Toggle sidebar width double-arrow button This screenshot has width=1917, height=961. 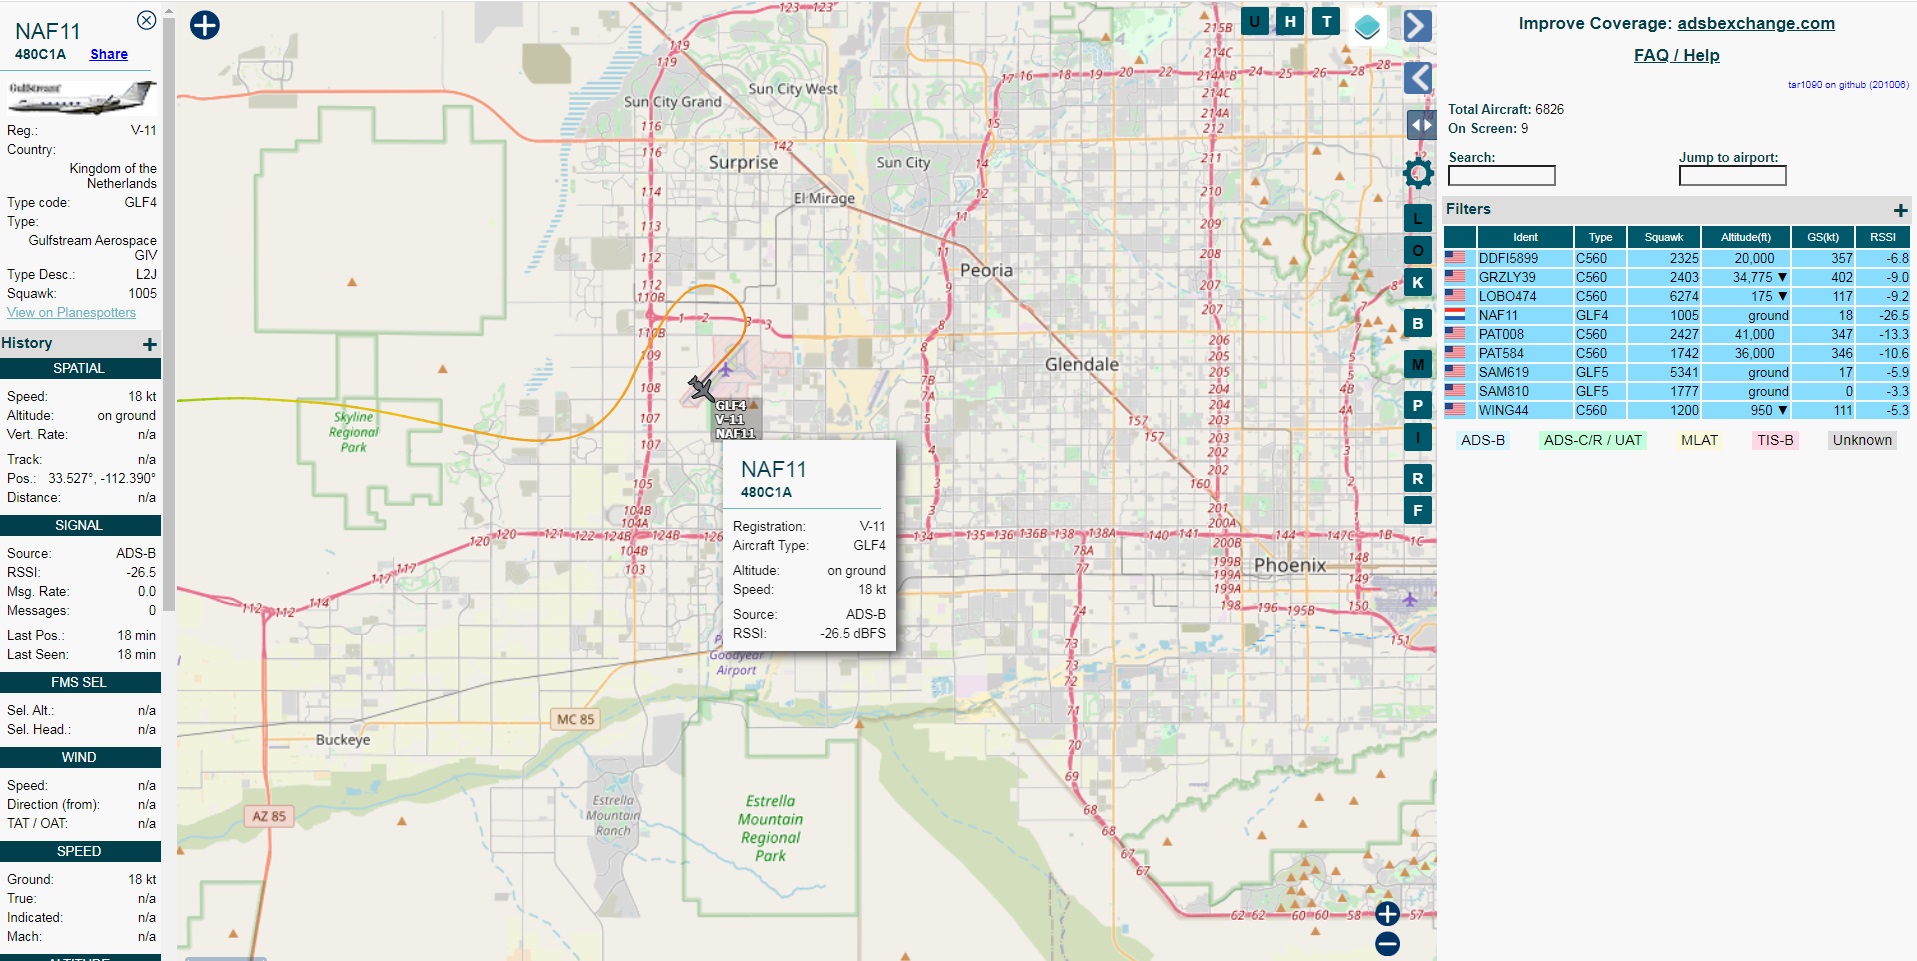pos(1421,125)
